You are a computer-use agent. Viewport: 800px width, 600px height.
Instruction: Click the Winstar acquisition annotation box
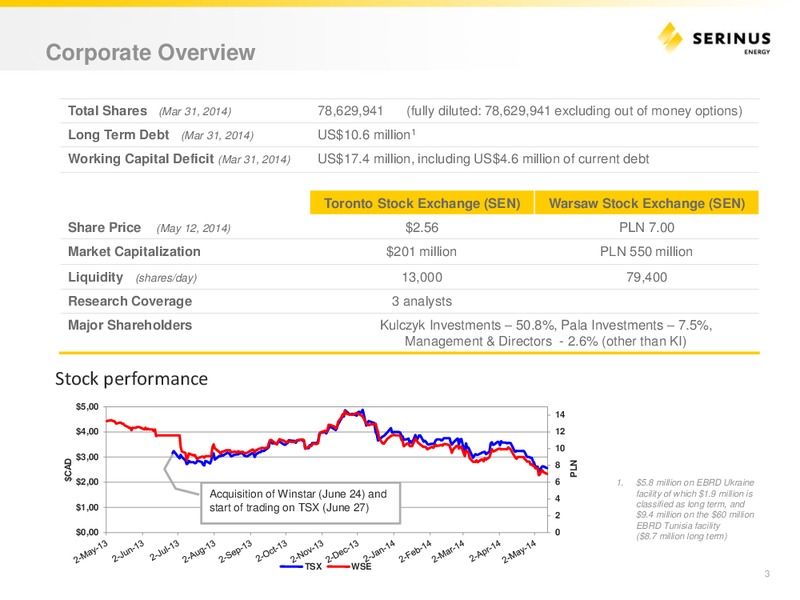tap(301, 503)
